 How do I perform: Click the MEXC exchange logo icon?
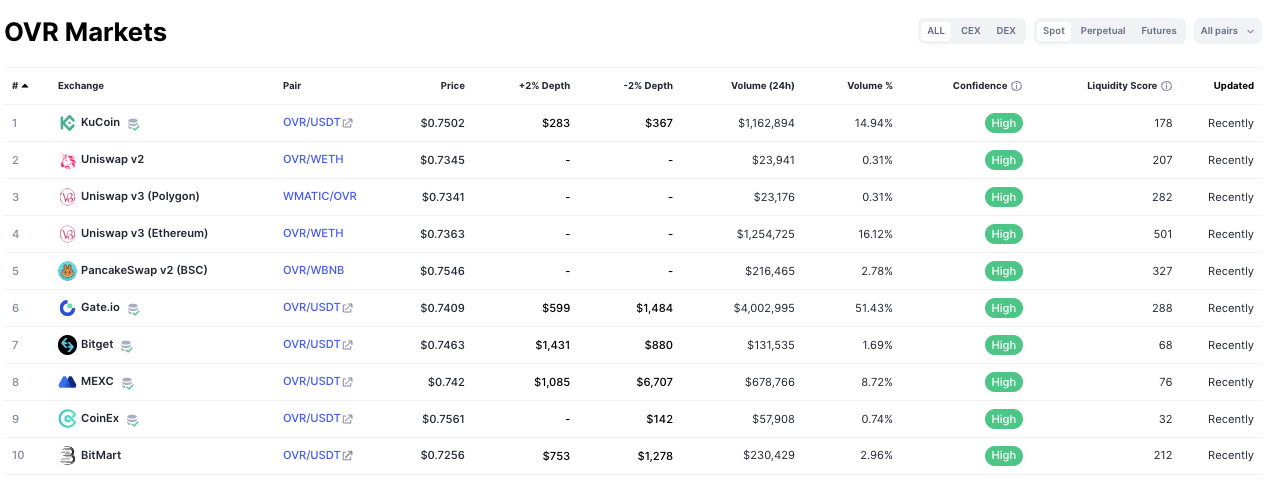coord(67,382)
